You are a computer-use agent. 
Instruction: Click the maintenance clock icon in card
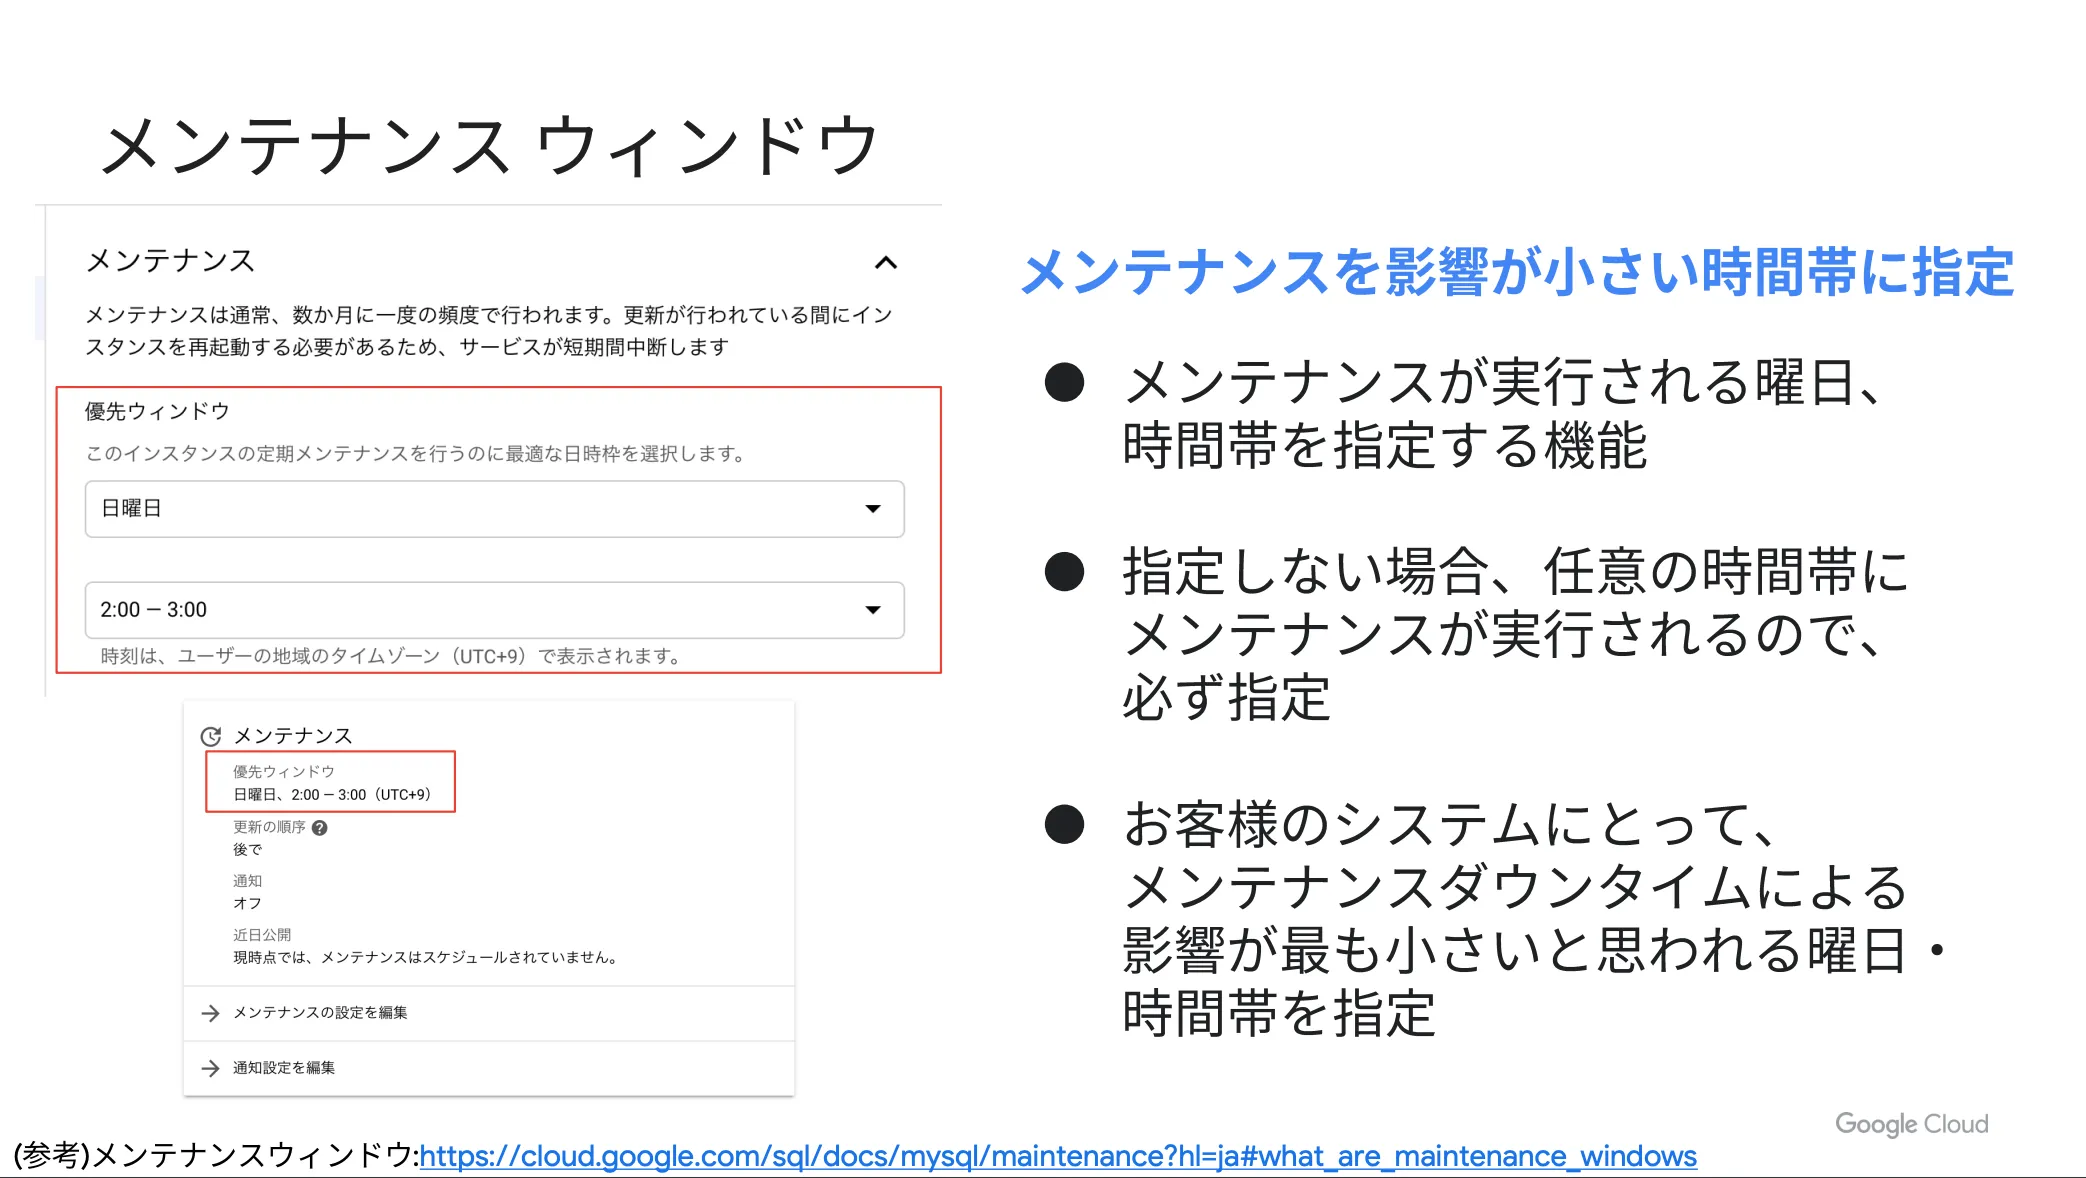click(211, 737)
